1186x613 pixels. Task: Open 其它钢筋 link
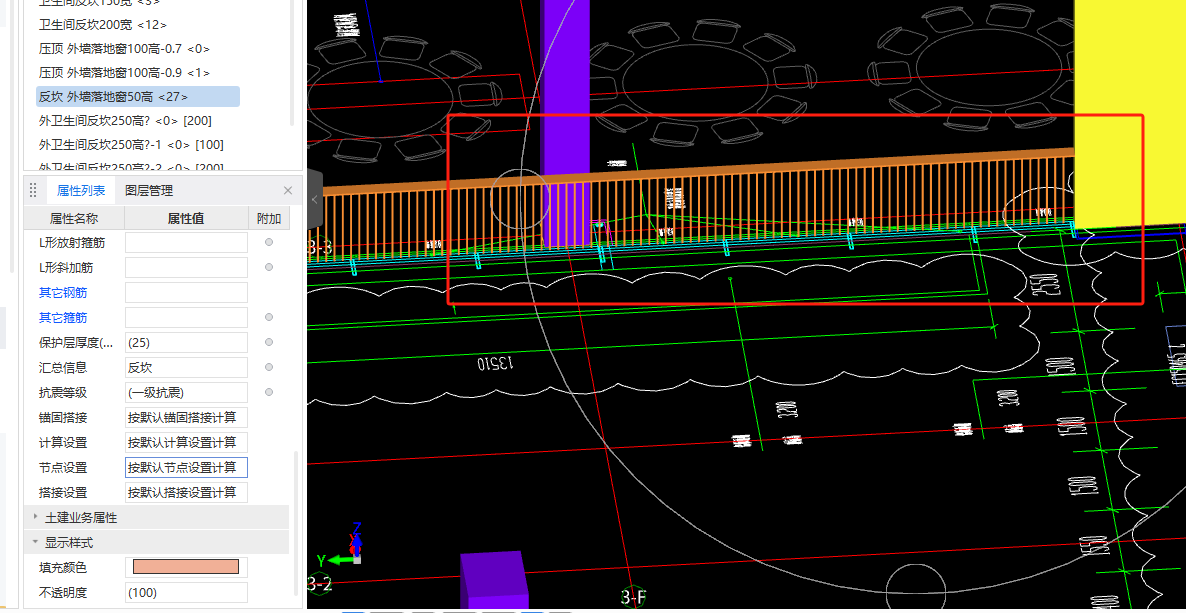click(x=61, y=292)
